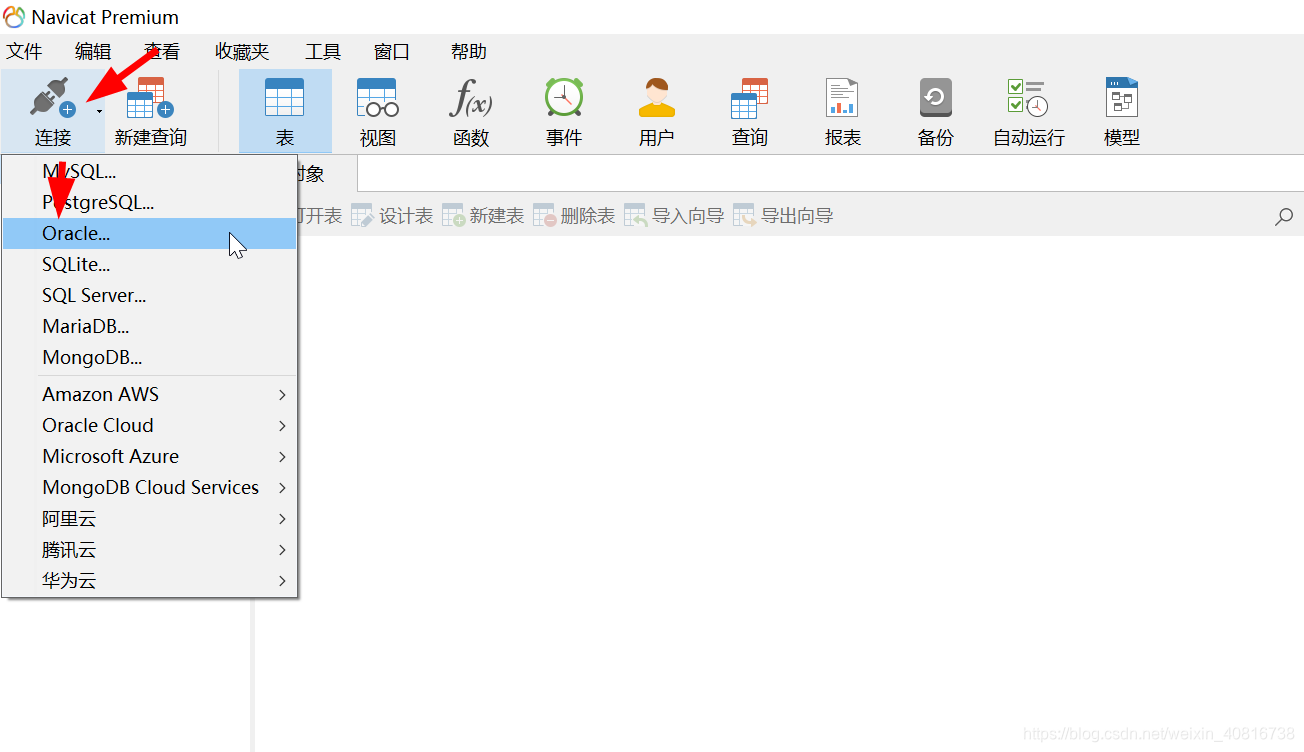This screenshot has height=752, width=1304.
Task: Open the connection dropdown arrow
Action: pos(99,111)
